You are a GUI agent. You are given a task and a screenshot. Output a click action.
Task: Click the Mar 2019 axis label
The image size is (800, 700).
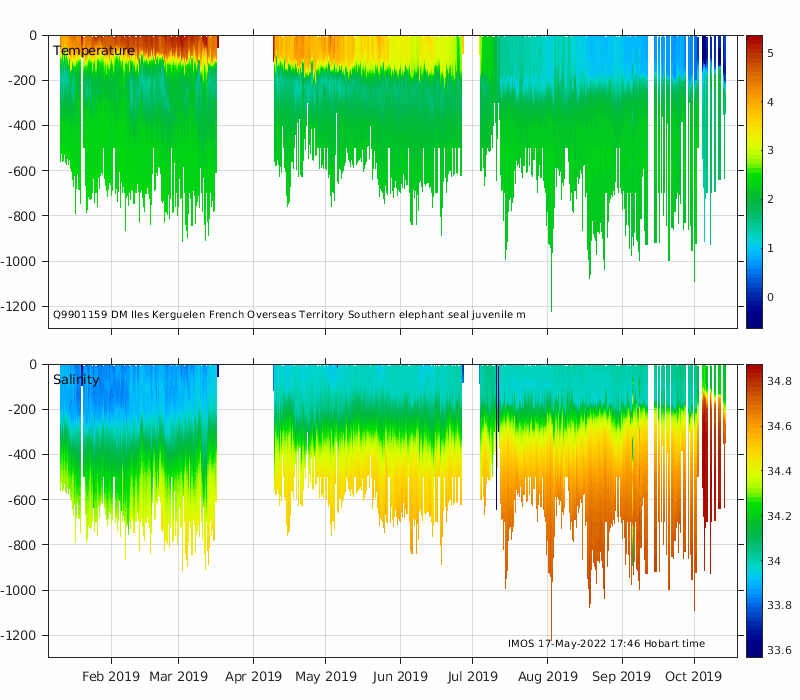tap(179, 677)
